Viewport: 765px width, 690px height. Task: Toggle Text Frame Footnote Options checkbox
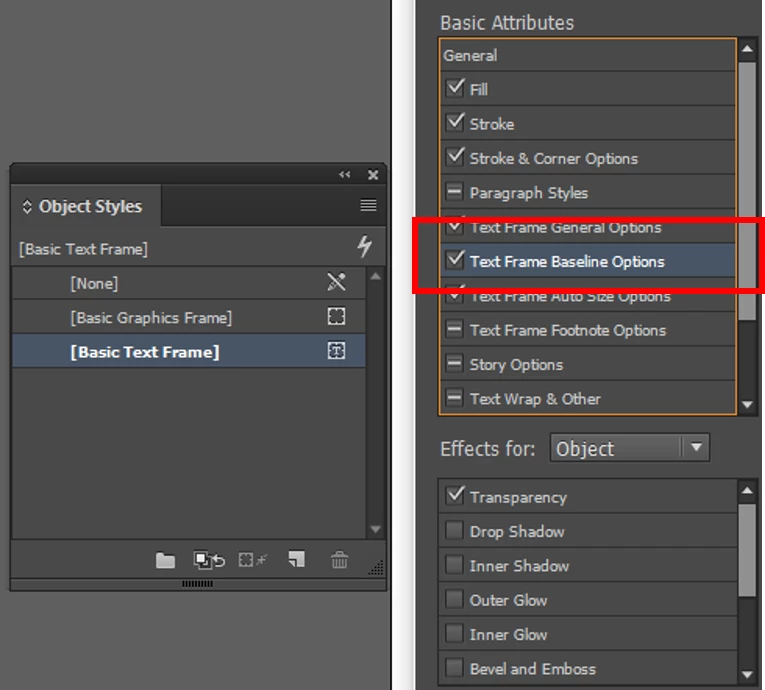pos(455,329)
